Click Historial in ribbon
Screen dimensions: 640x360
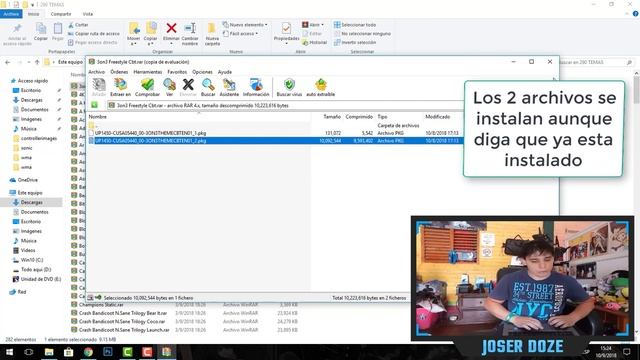tap(314, 42)
